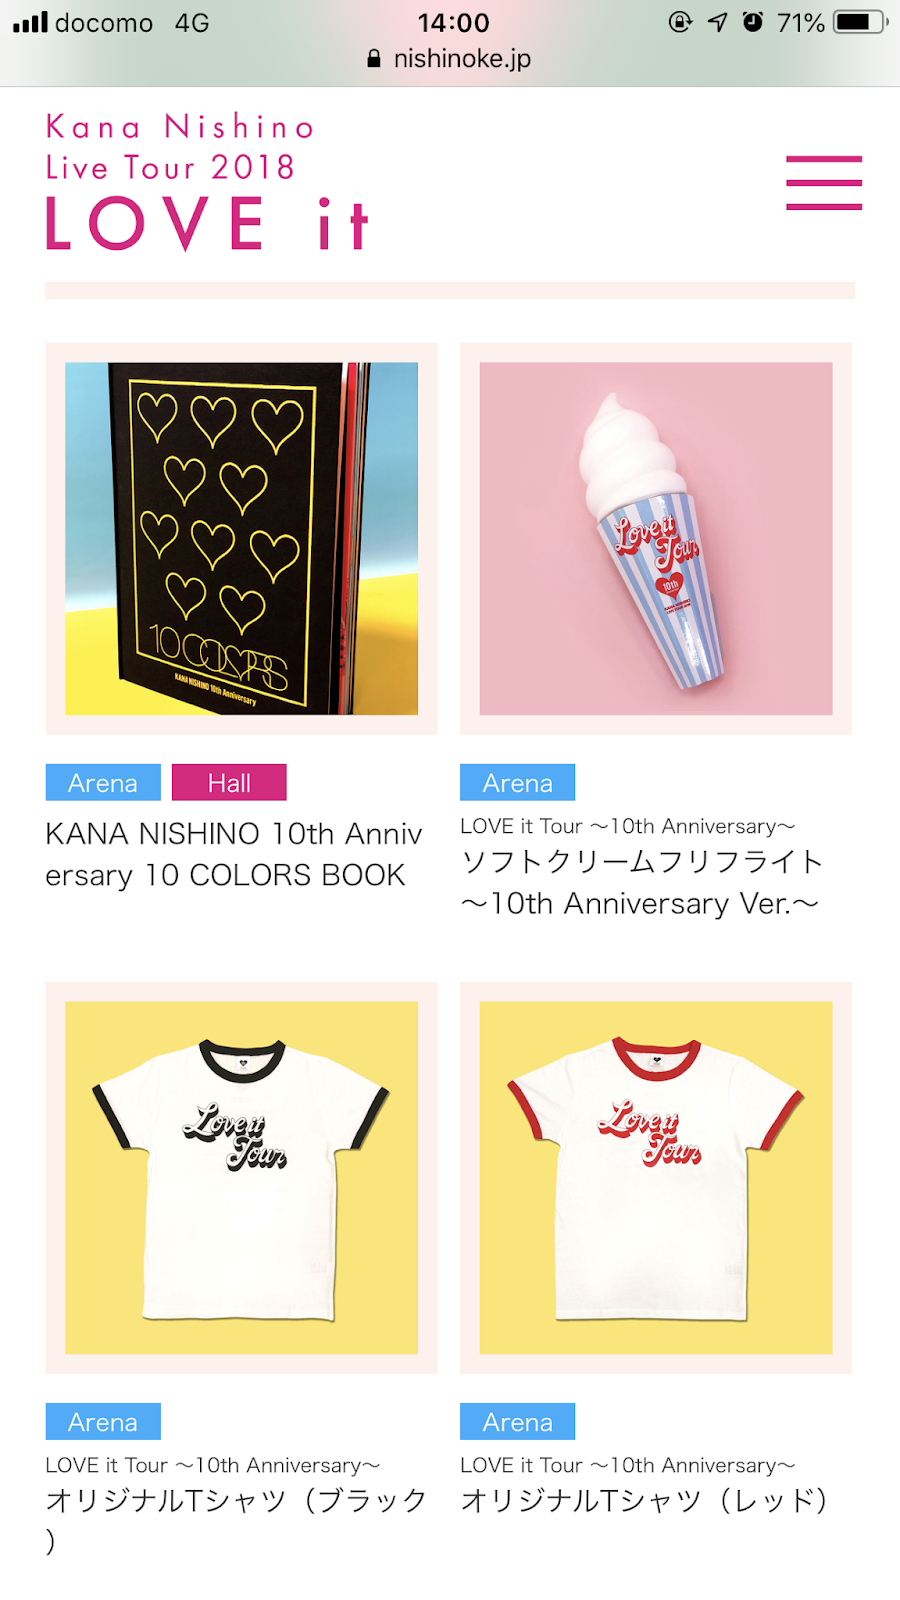Screen dimensions: 900x1600
Task: Tap the padlock icon beside nishinoke.jp
Action: (x=374, y=59)
